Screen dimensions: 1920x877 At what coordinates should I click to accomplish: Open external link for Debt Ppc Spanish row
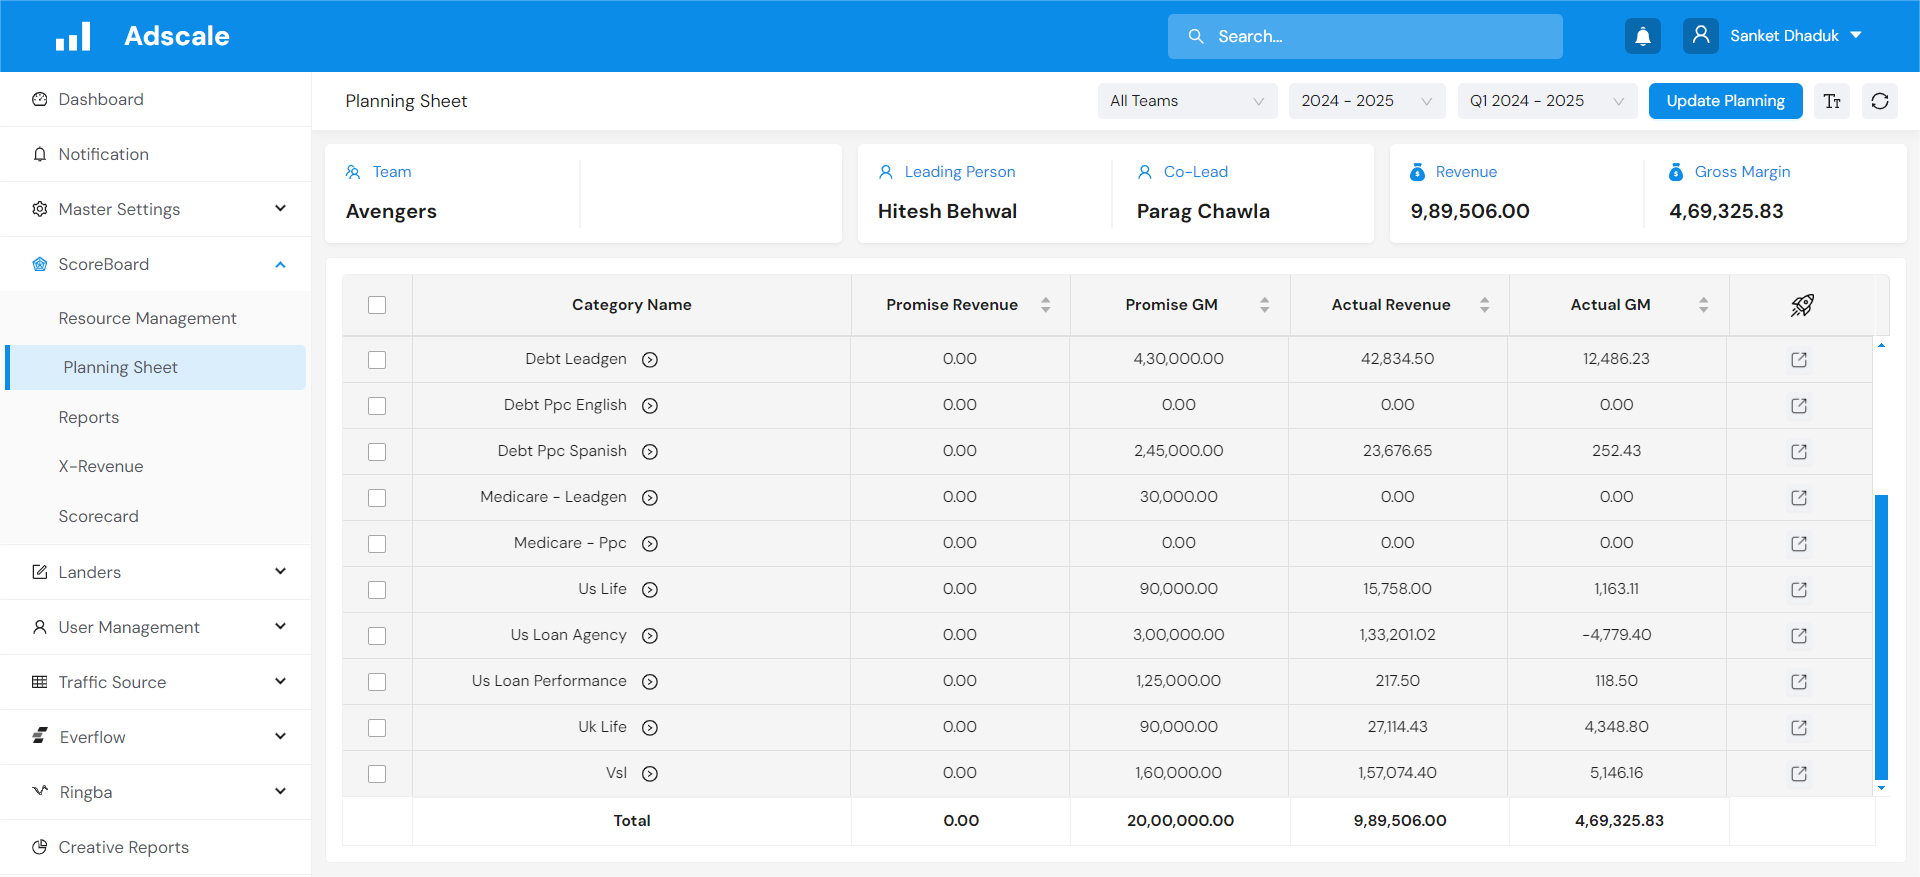pos(1799,452)
